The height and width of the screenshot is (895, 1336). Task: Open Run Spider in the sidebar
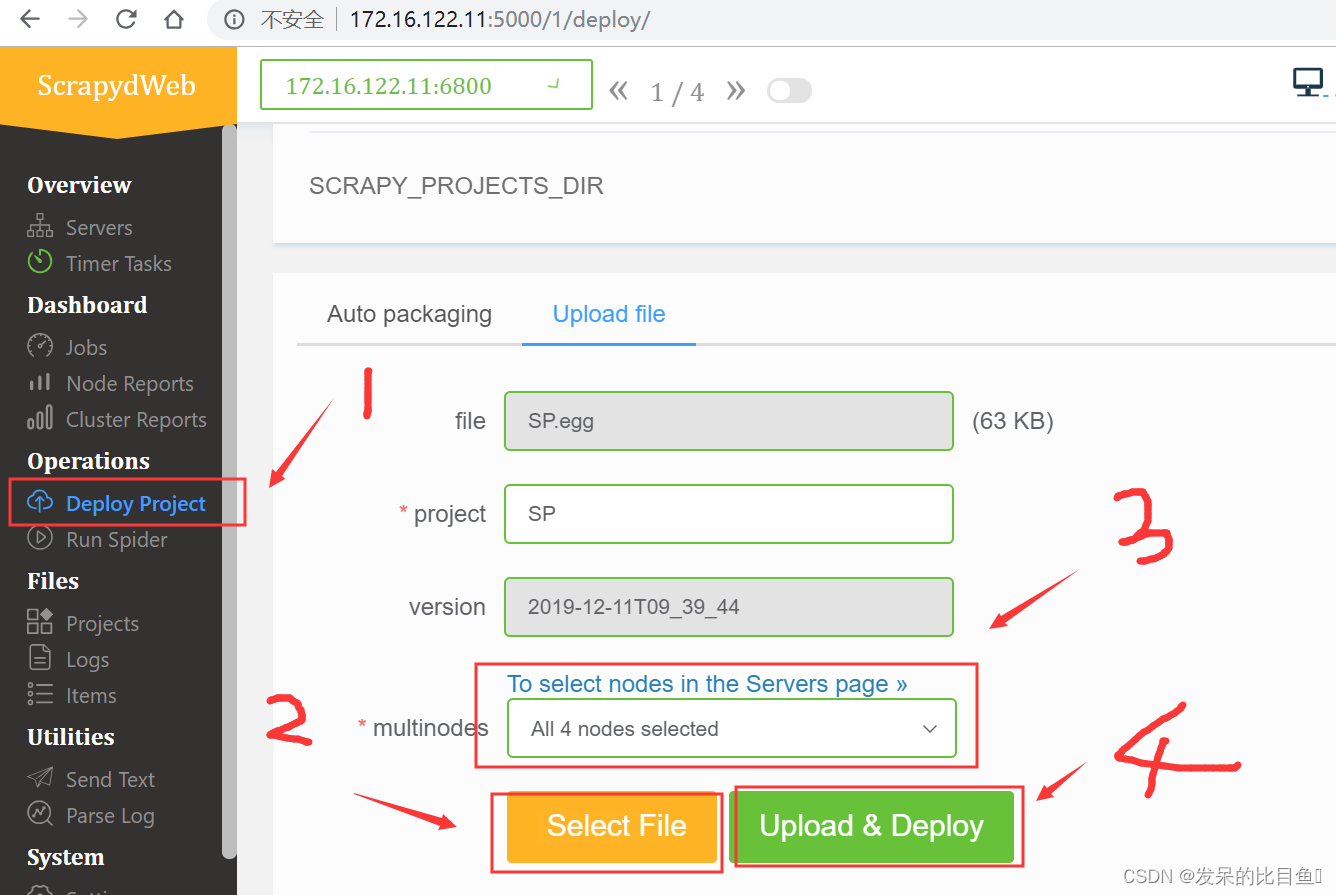click(117, 540)
